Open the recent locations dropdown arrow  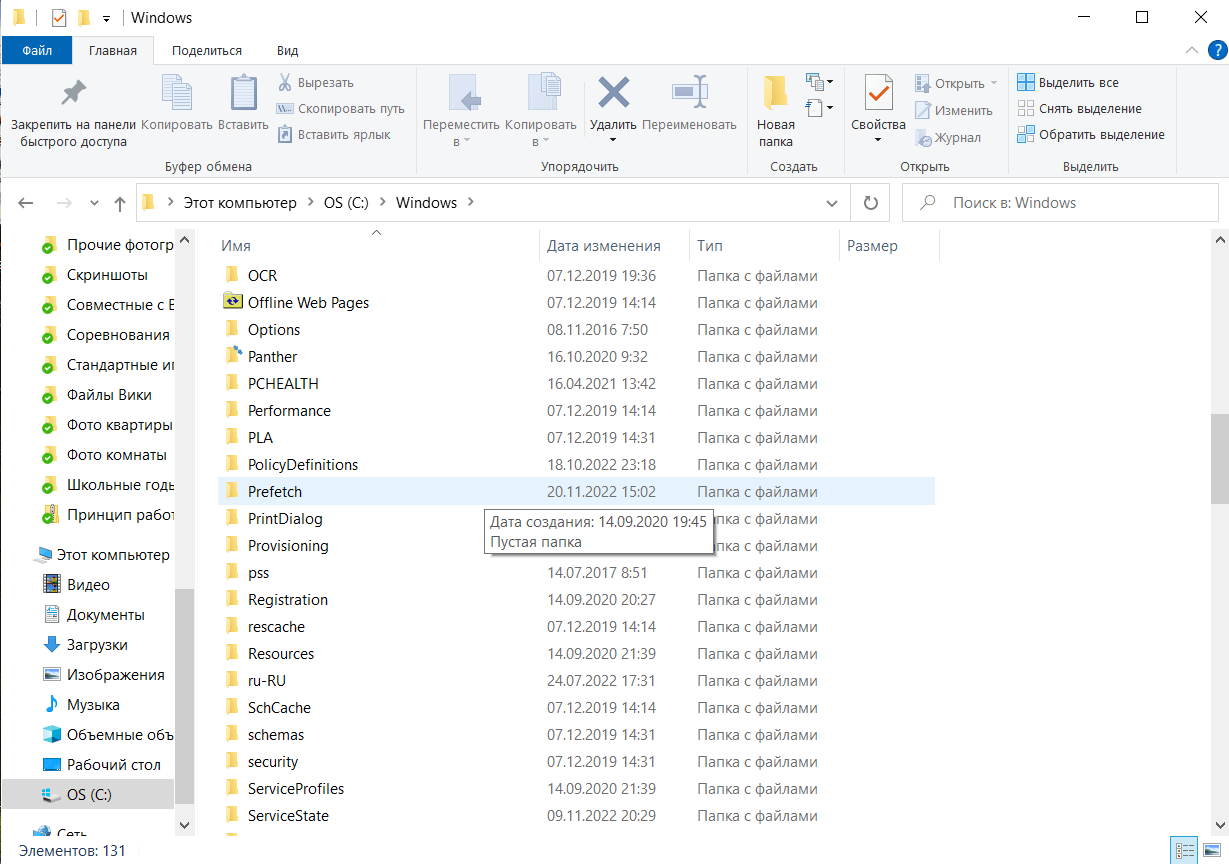click(94, 203)
